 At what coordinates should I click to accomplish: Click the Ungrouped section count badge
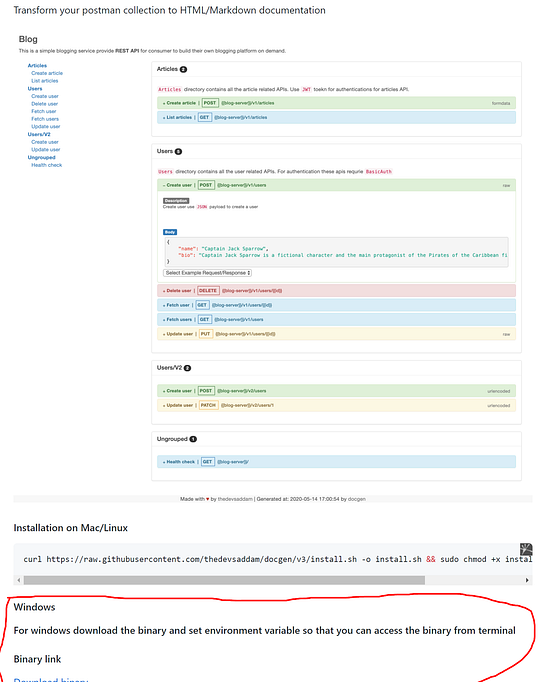pyautogui.click(x=194, y=439)
